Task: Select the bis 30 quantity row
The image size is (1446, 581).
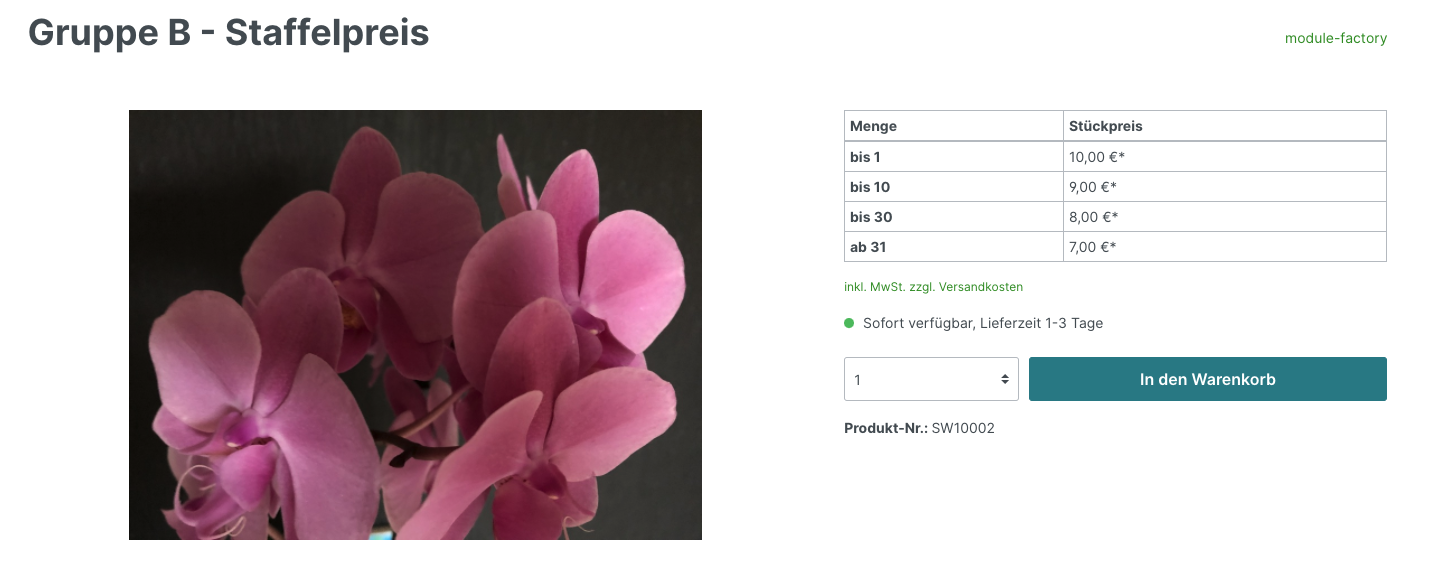Action: click(1115, 217)
